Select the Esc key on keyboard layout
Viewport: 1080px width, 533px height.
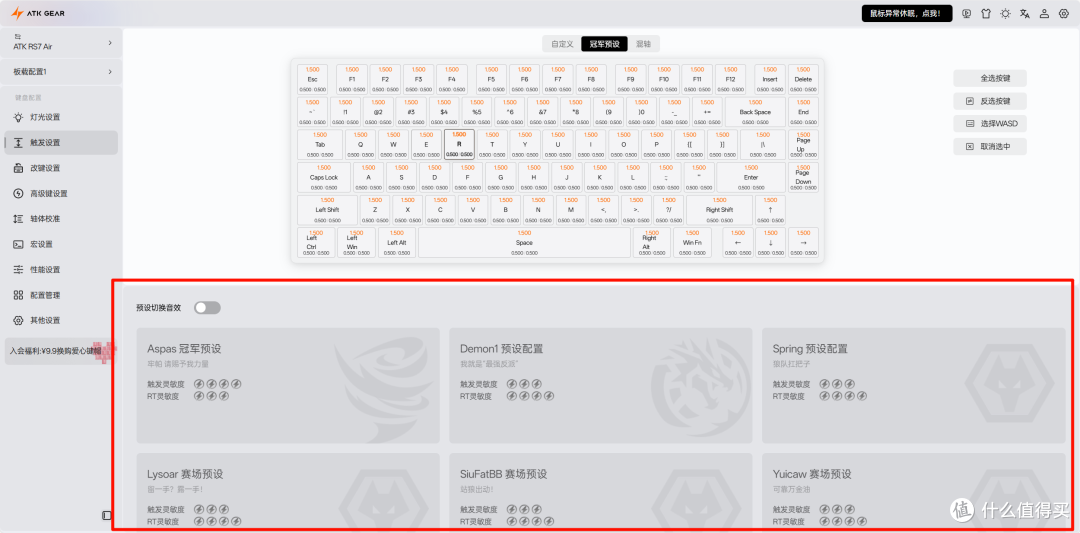pos(313,79)
